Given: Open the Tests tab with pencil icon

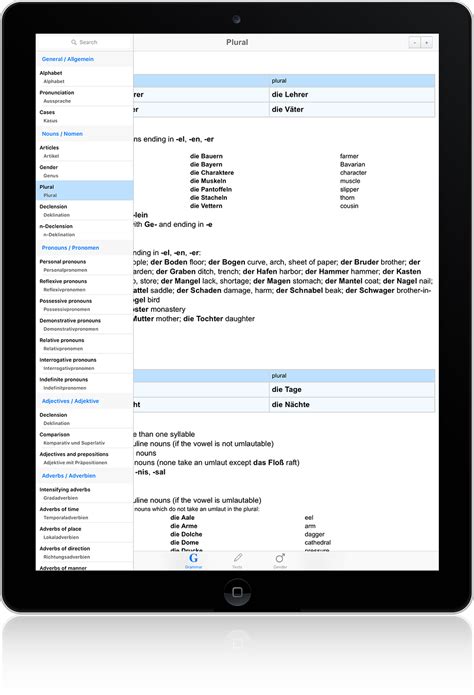Looking at the screenshot, I should coord(238,560).
